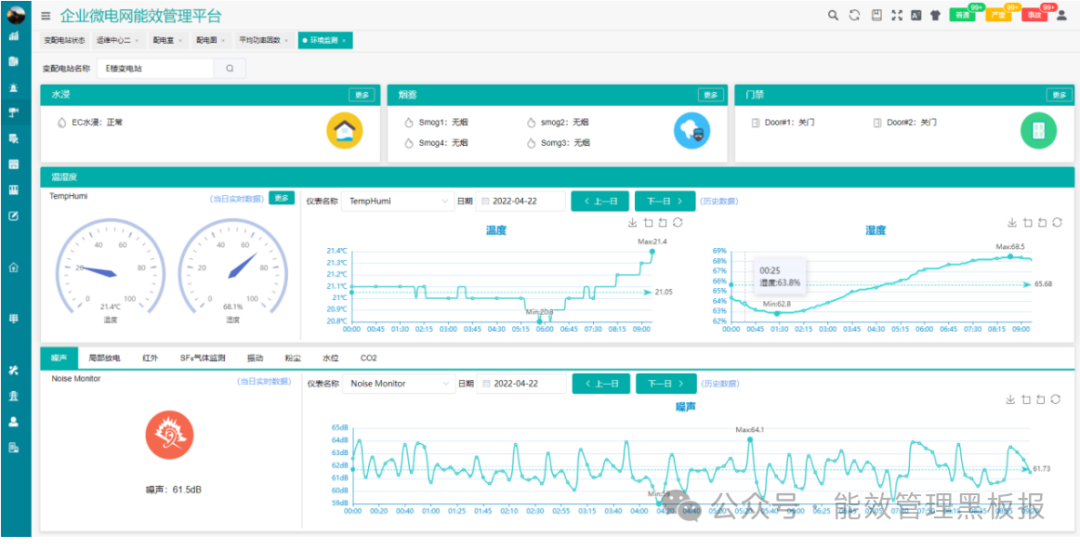
Task: Open the date picker in 噪声 section
Action: (x=521, y=384)
